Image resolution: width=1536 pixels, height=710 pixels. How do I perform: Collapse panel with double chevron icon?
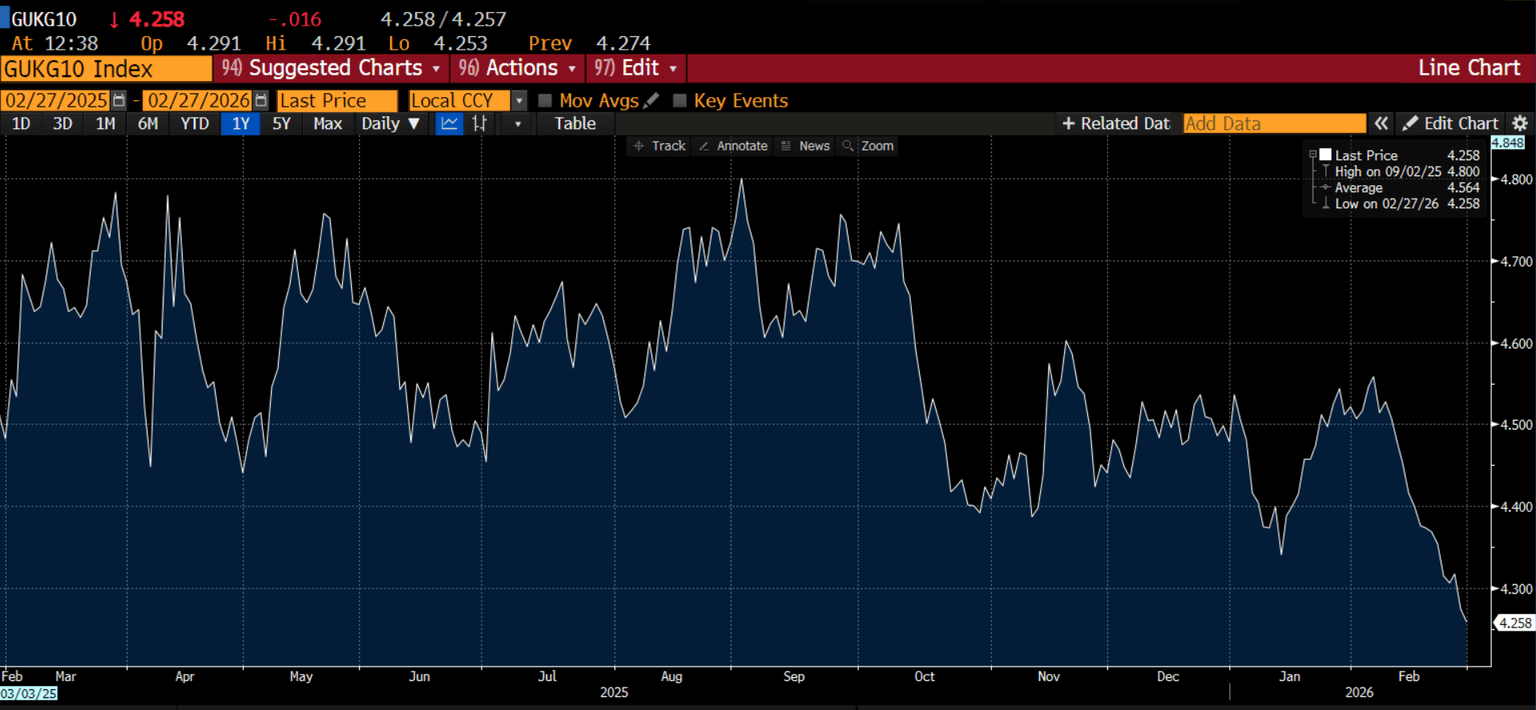pyautogui.click(x=1381, y=123)
